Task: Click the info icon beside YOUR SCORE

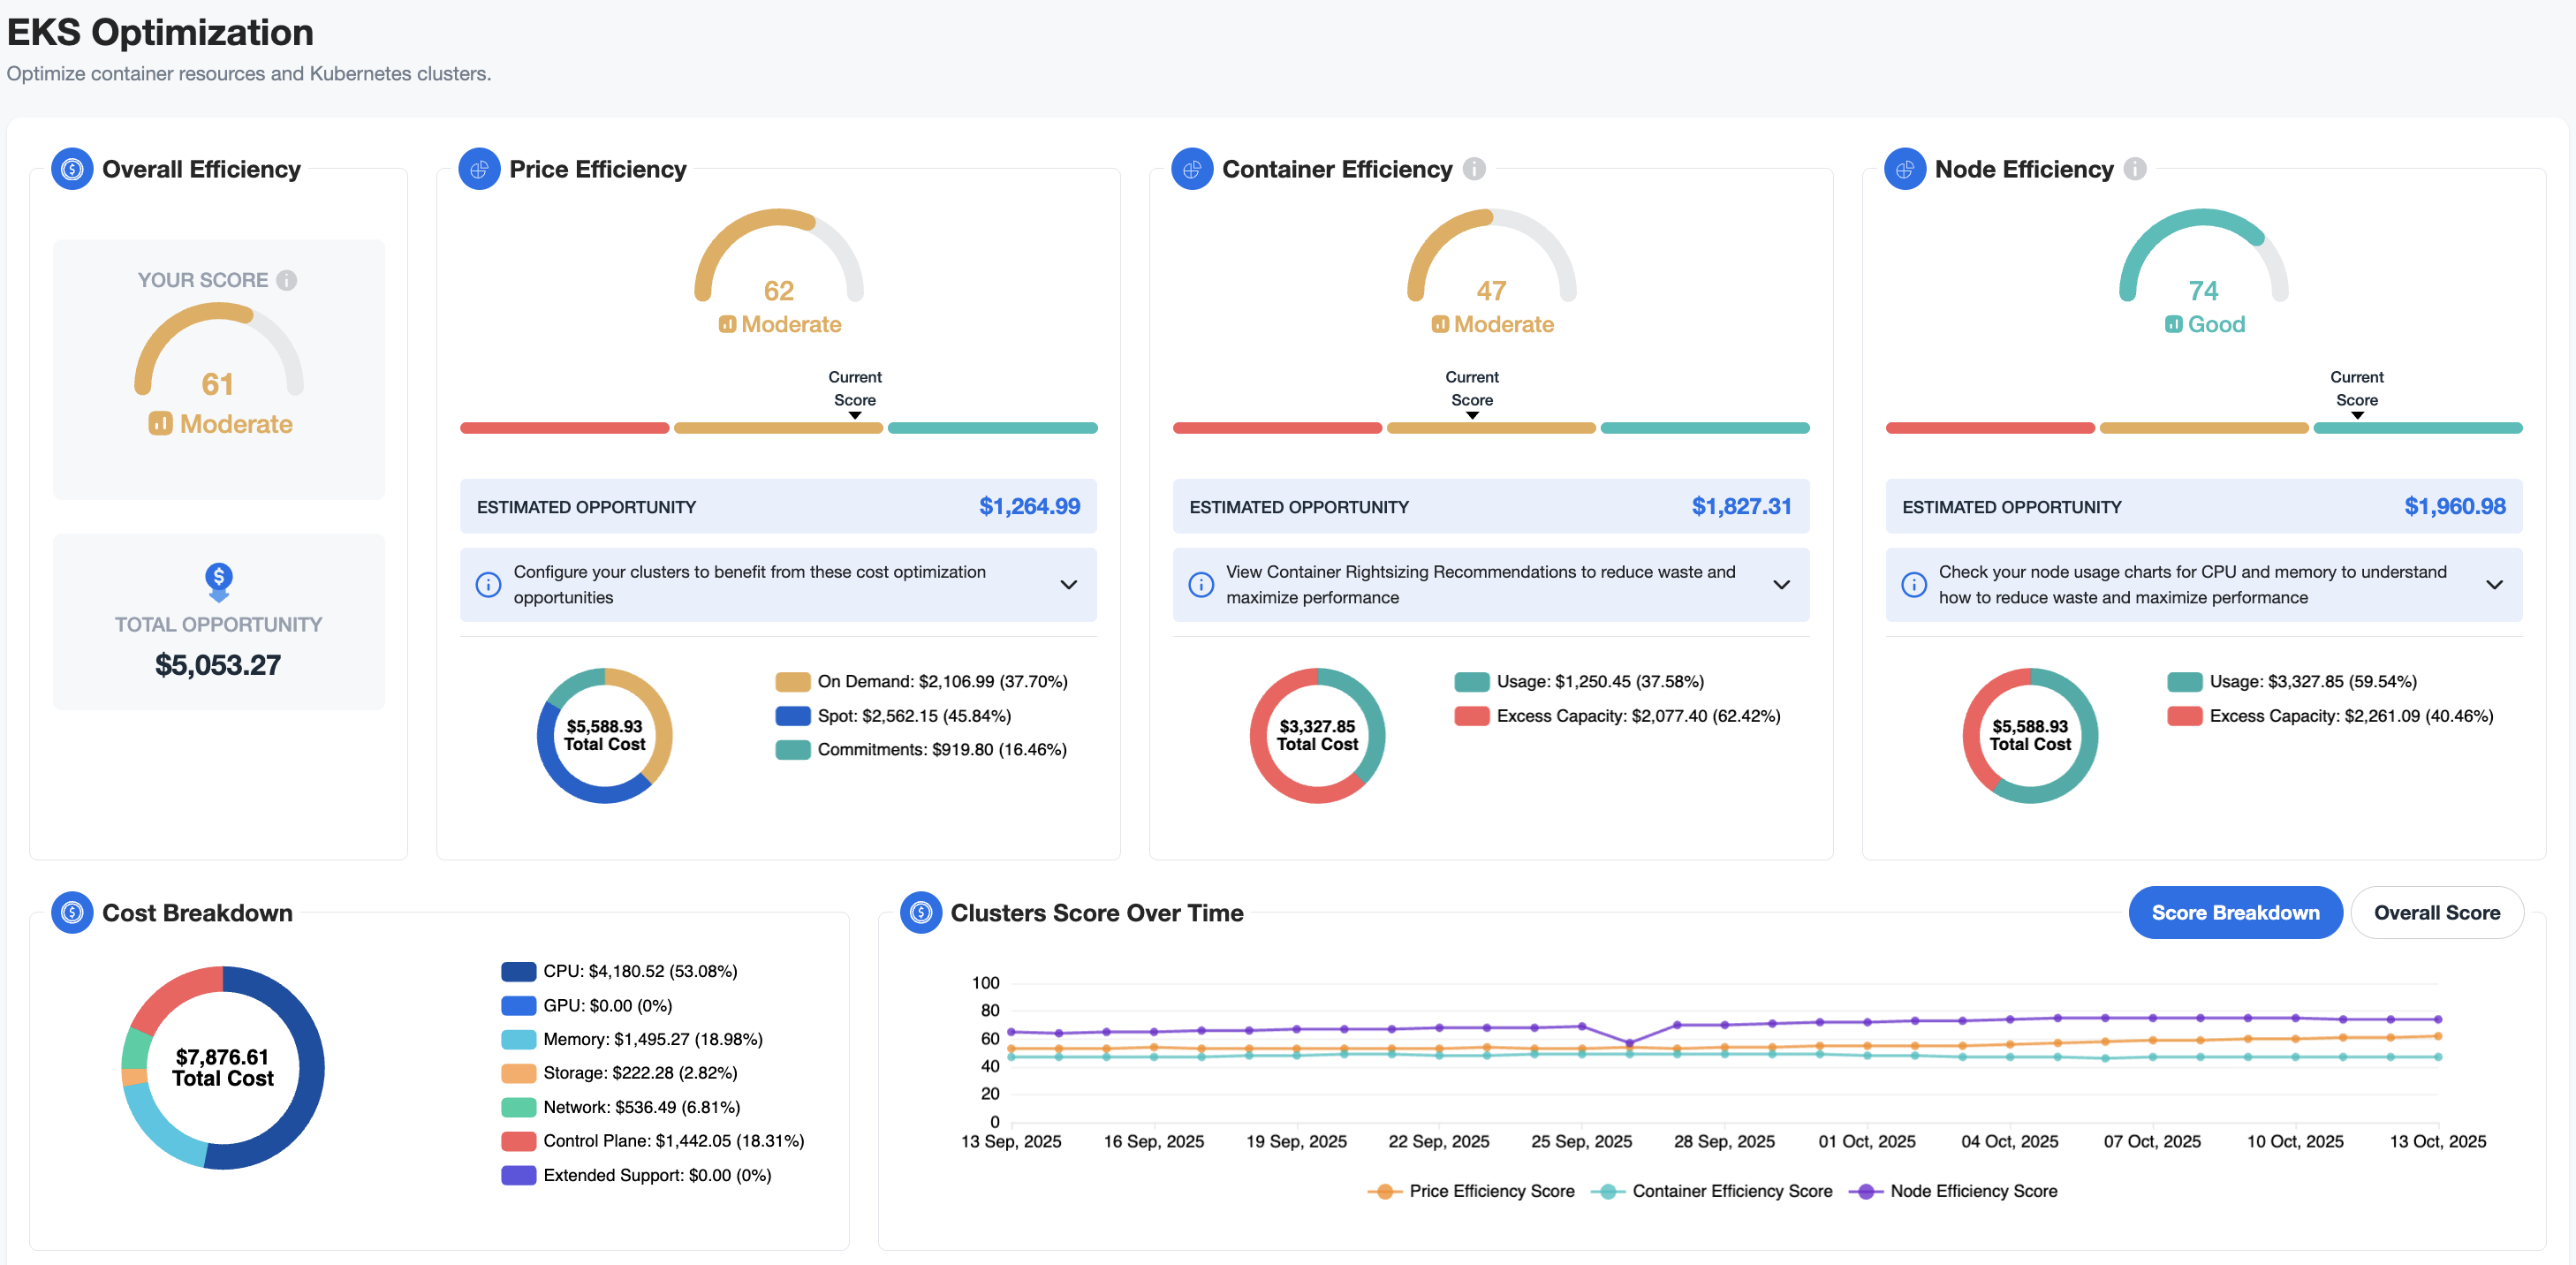Action: click(287, 280)
